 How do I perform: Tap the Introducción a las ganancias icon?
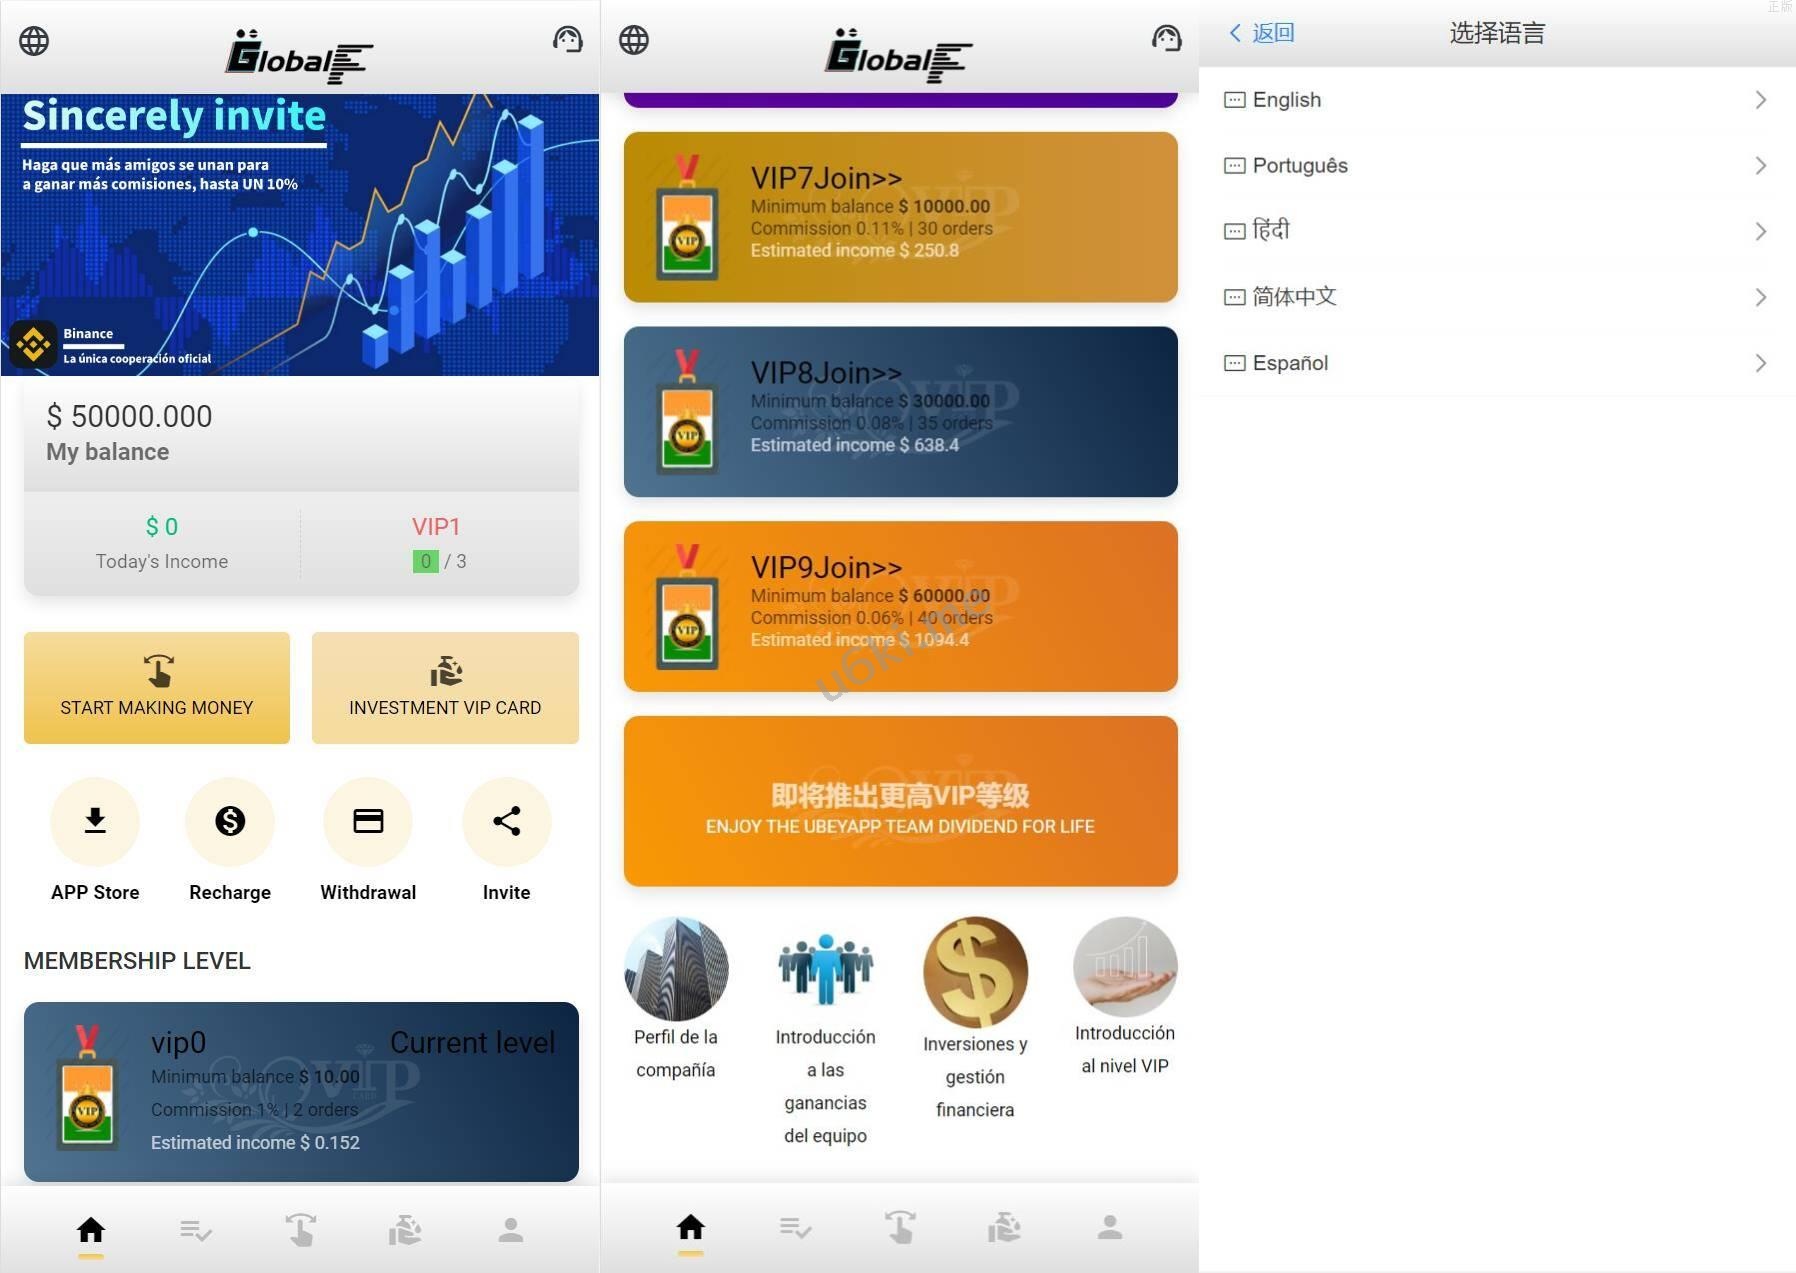[825, 967]
